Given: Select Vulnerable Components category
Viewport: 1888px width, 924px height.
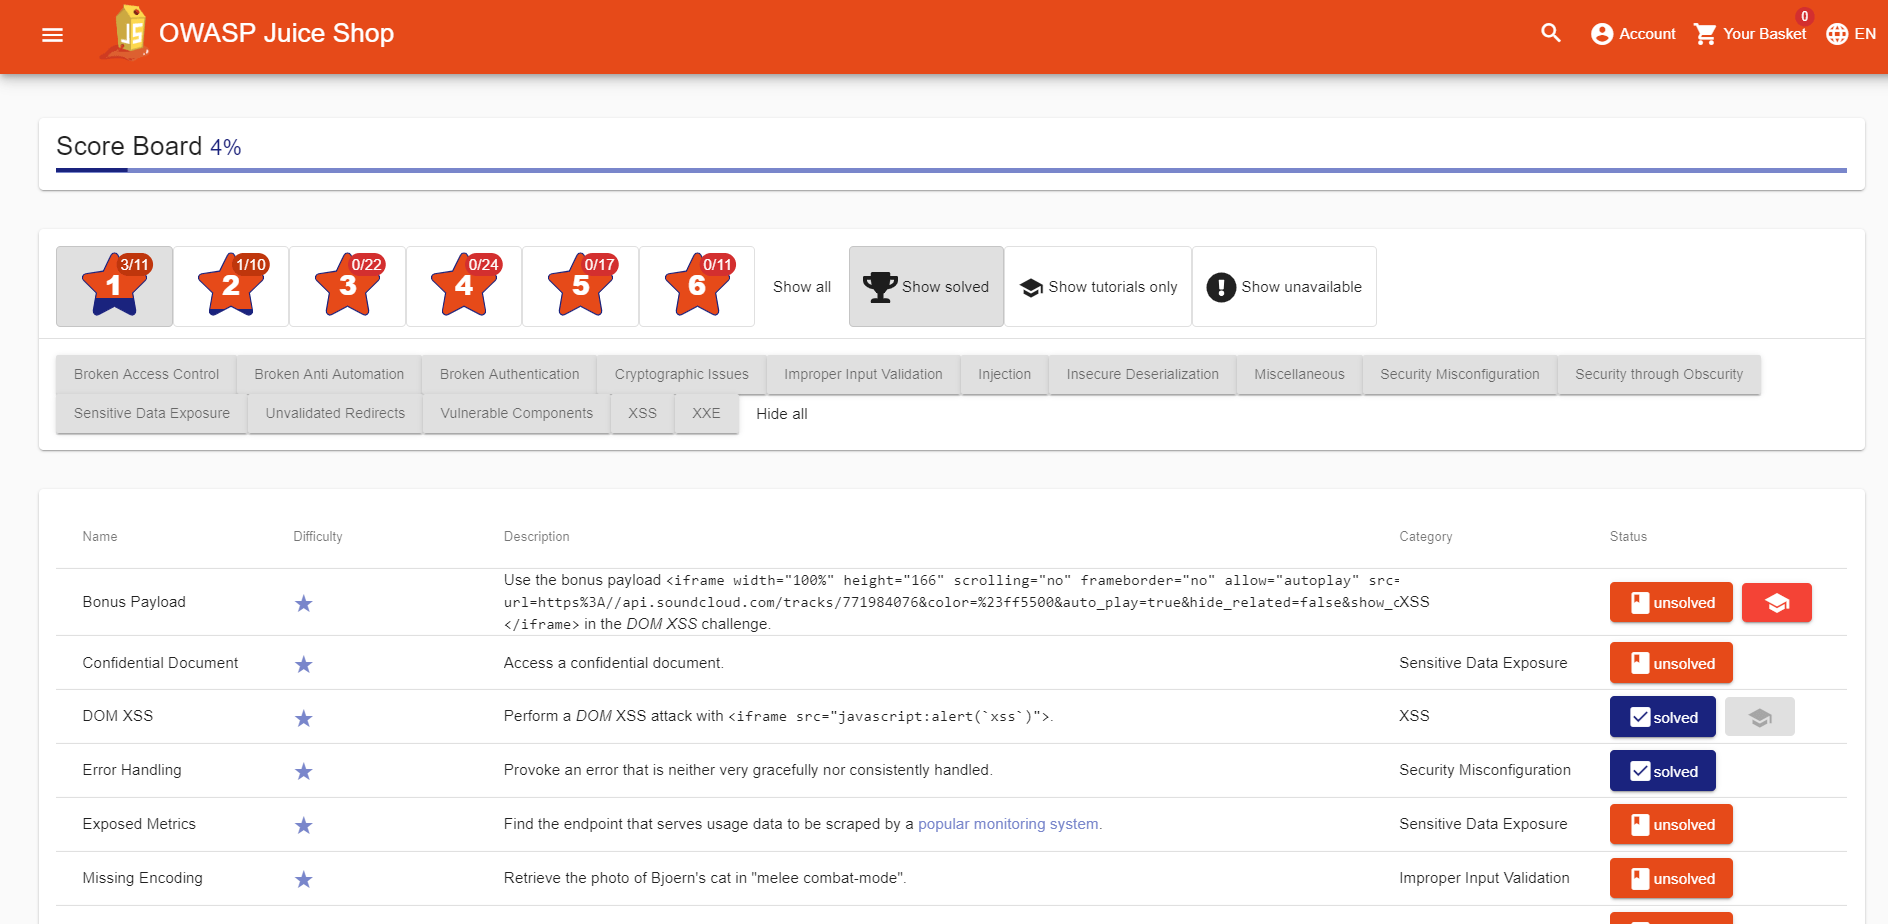Looking at the screenshot, I should click(x=516, y=414).
